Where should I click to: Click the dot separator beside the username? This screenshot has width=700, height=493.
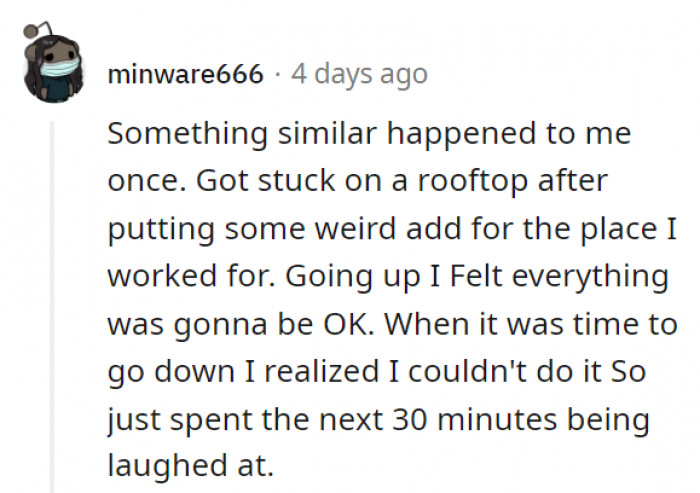[x=278, y=74]
